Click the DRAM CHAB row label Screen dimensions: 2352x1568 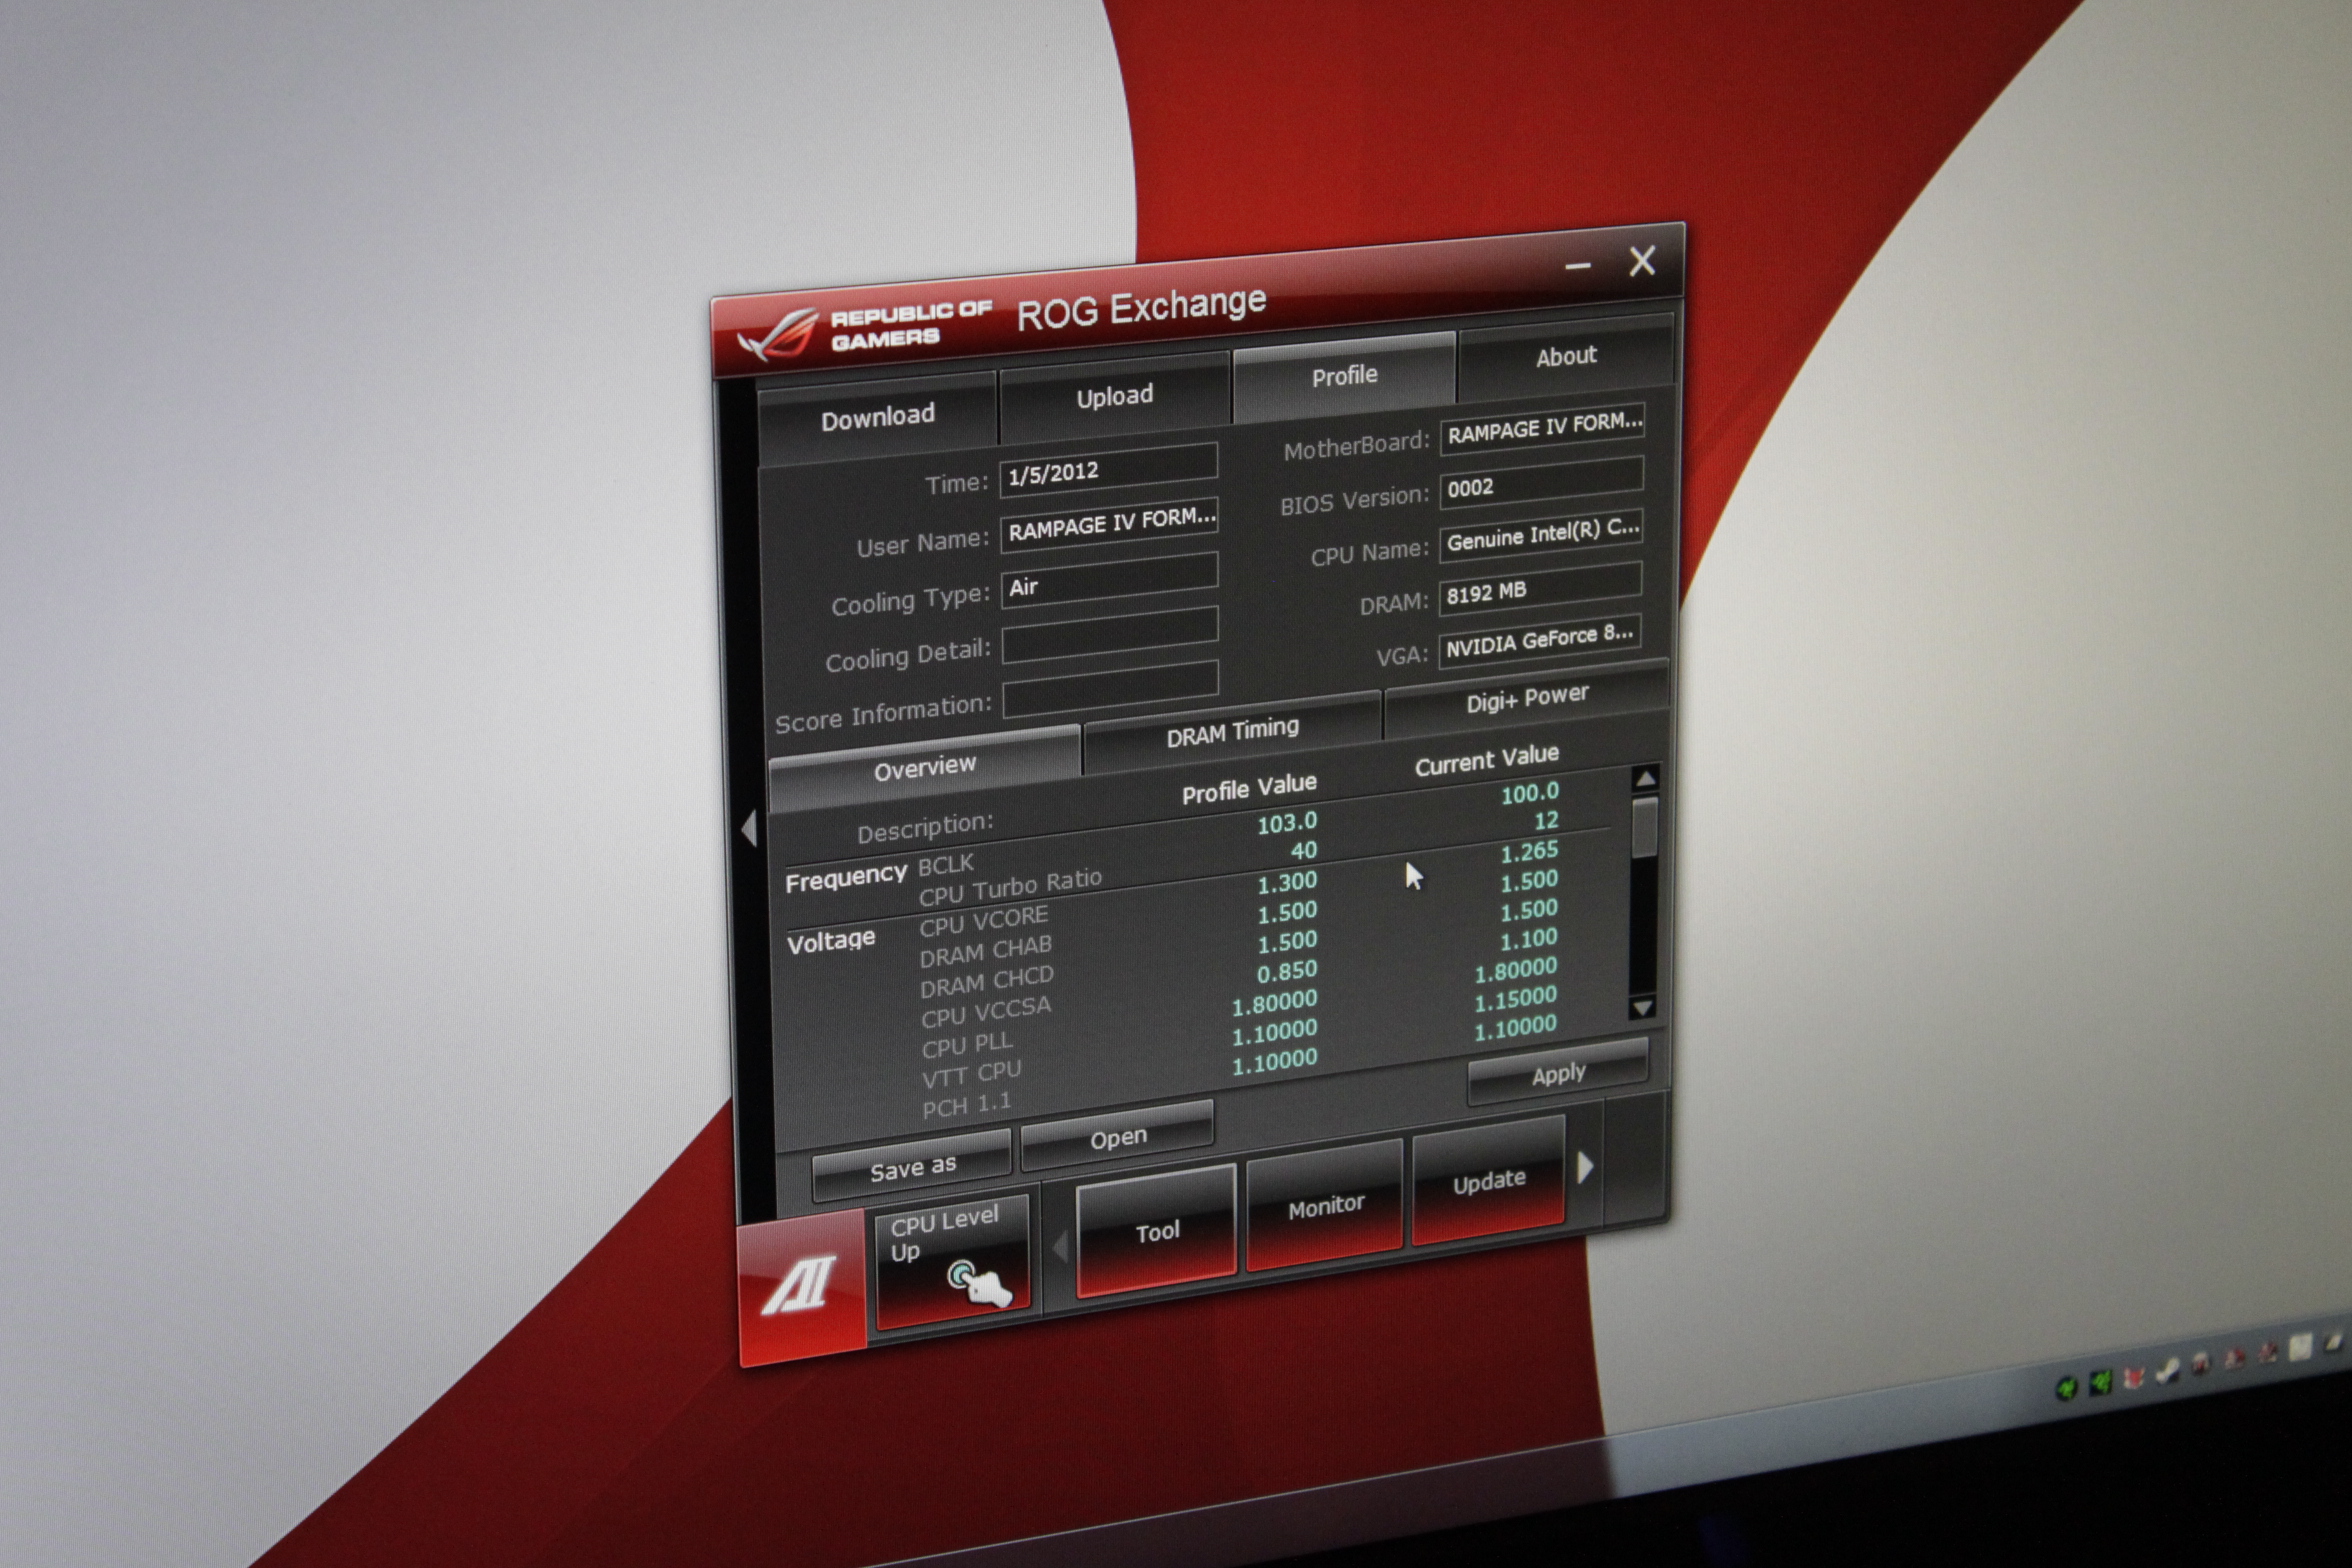click(x=985, y=950)
